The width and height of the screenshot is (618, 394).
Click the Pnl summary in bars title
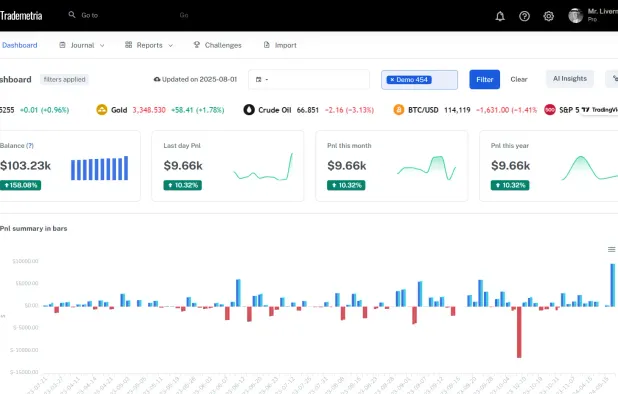[x=34, y=229]
